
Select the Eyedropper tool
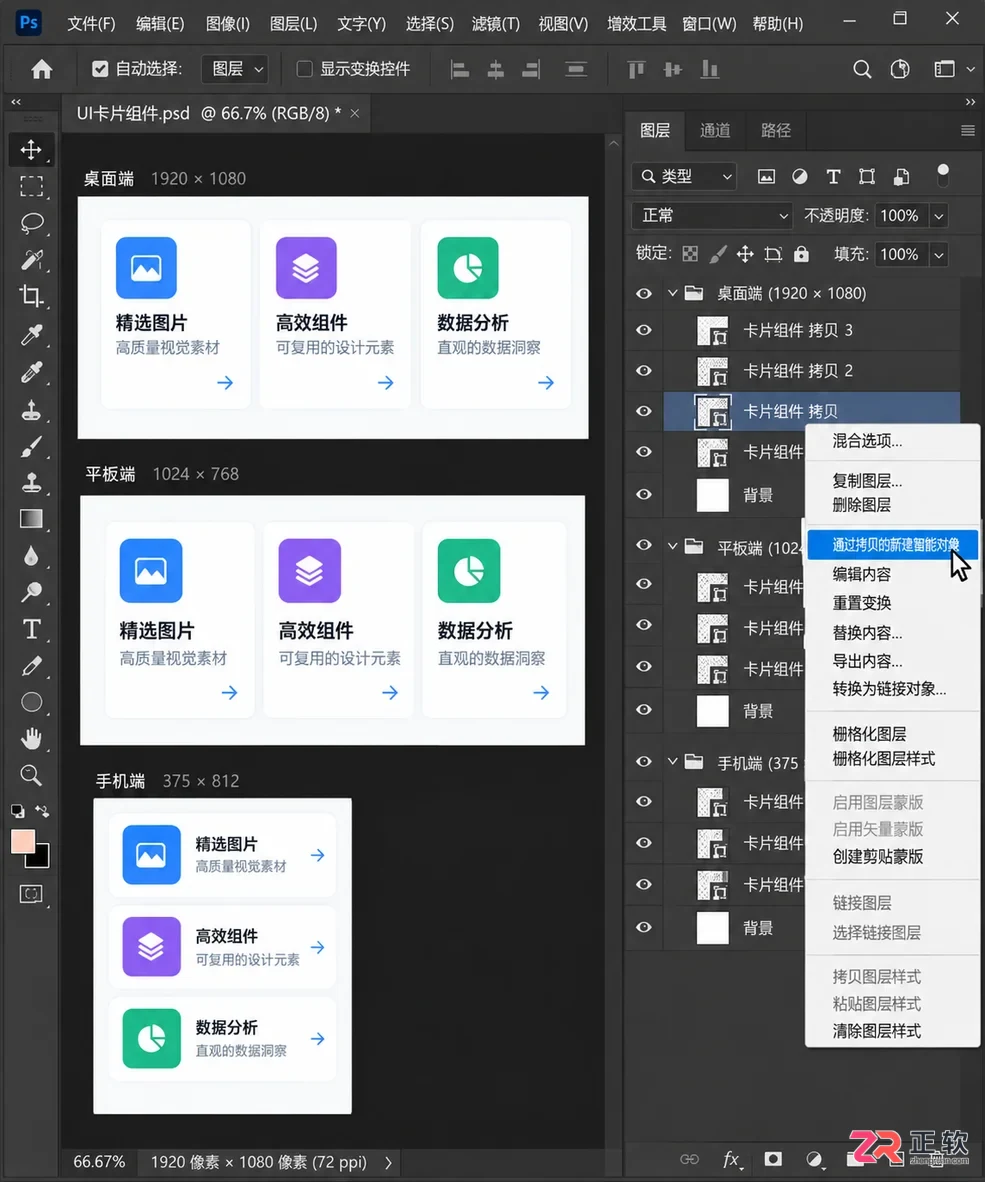click(31, 334)
